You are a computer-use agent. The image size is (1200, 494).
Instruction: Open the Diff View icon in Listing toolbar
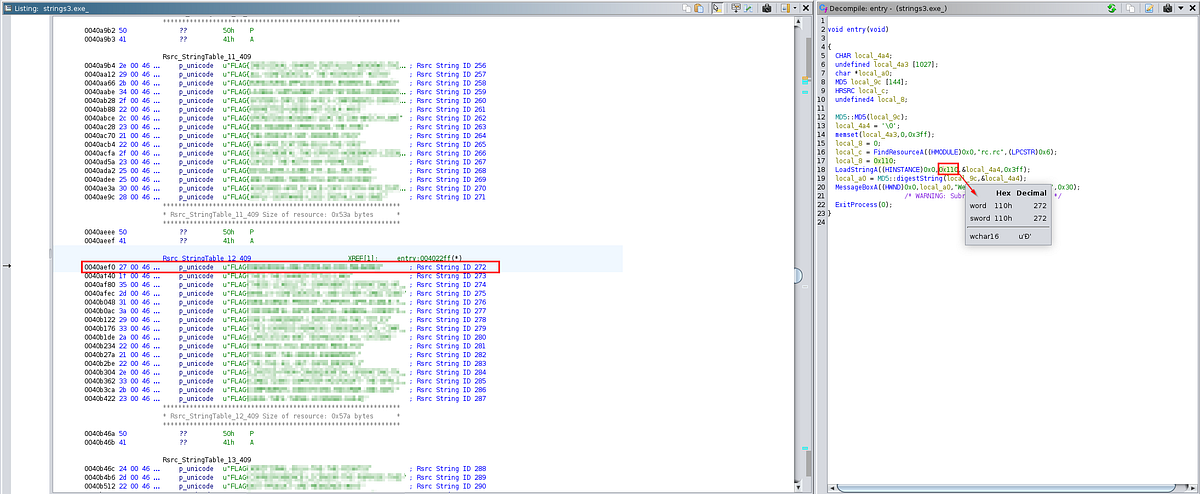click(748, 7)
